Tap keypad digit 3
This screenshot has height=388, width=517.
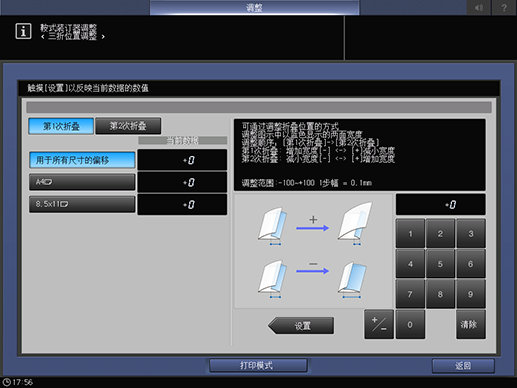471,233
